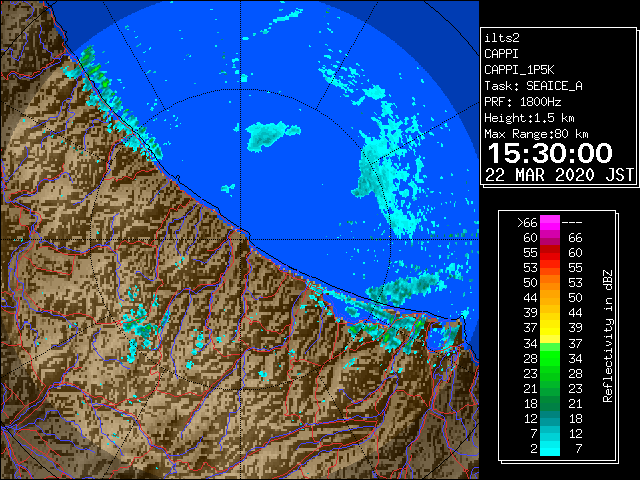Click the 'Task: SEAICE_A' line
The image size is (640, 480).
(x=533, y=86)
